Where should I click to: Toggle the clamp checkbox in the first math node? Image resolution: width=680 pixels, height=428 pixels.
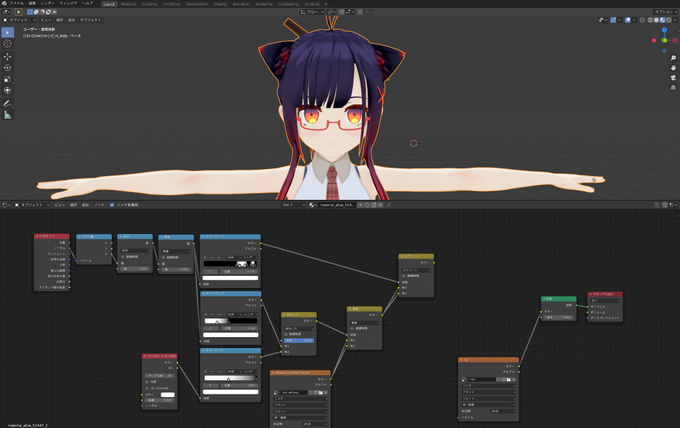pos(122,257)
